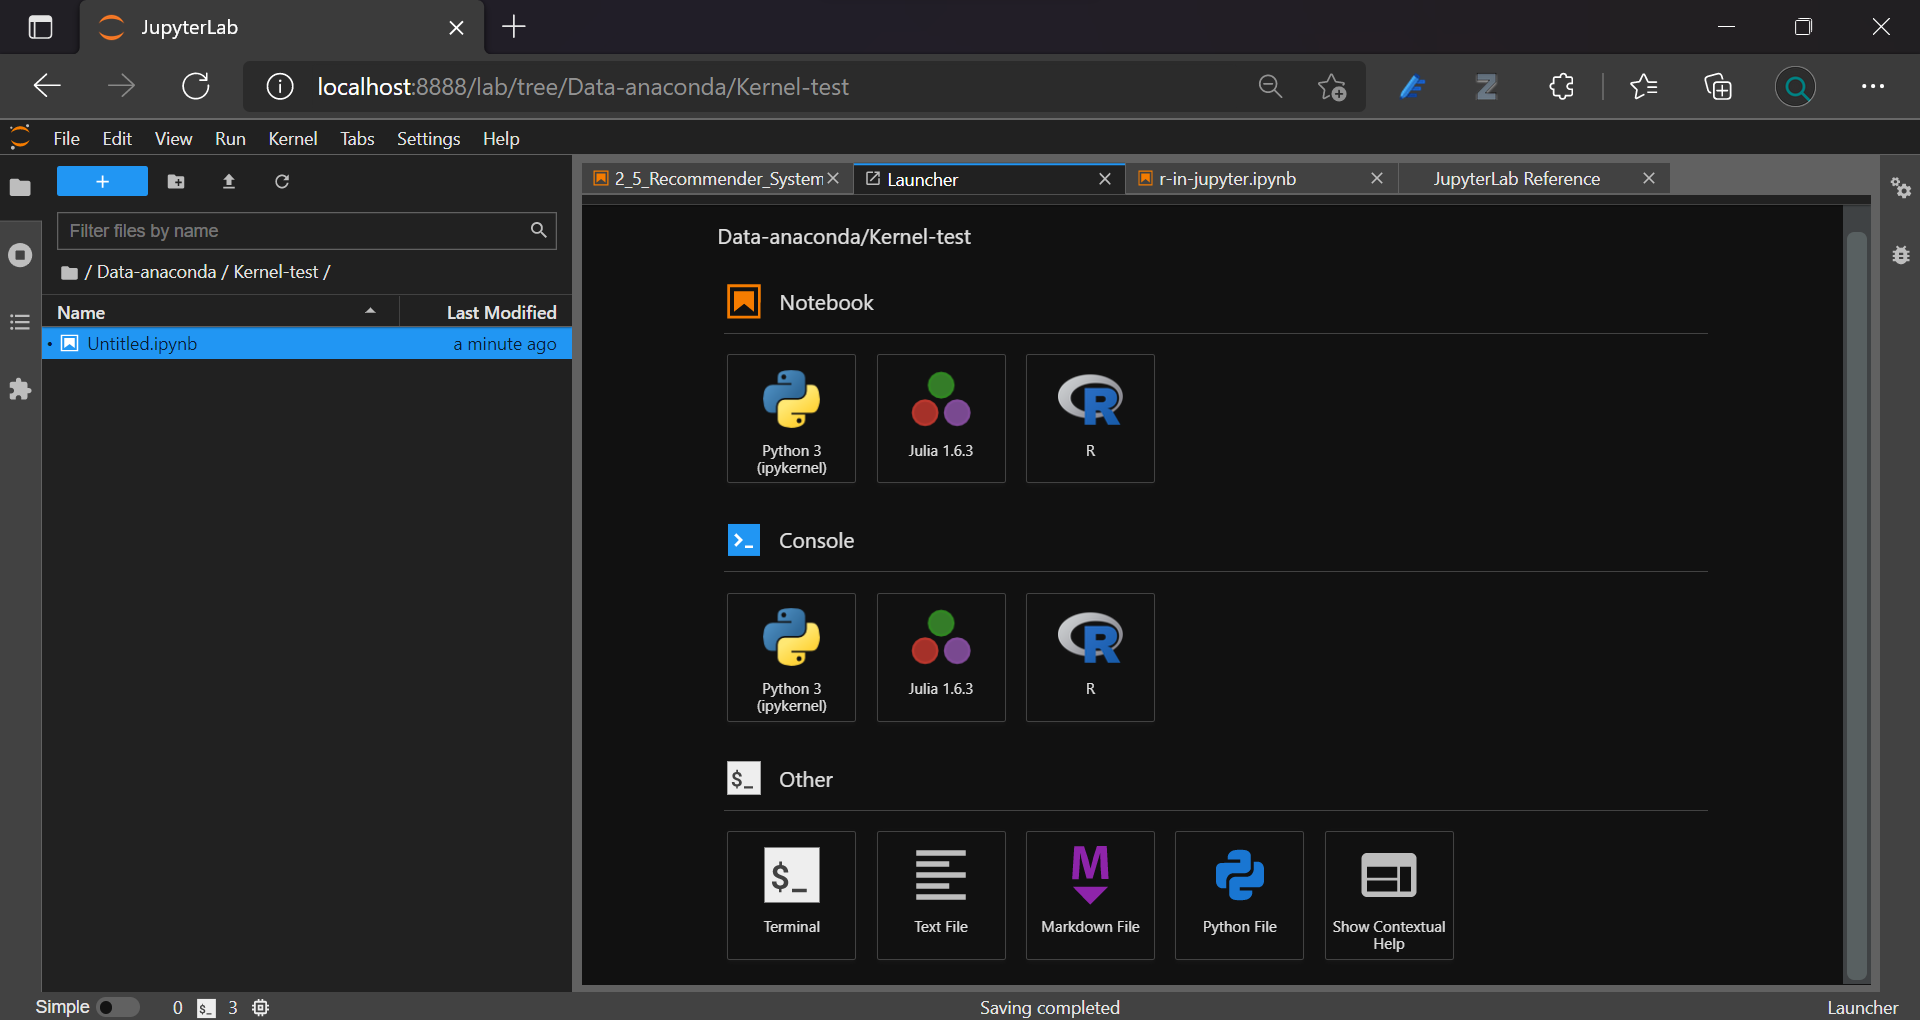Switch to 2_5_Recommender_System notebook tab
The image size is (1920, 1020).
pyautogui.click(x=718, y=179)
